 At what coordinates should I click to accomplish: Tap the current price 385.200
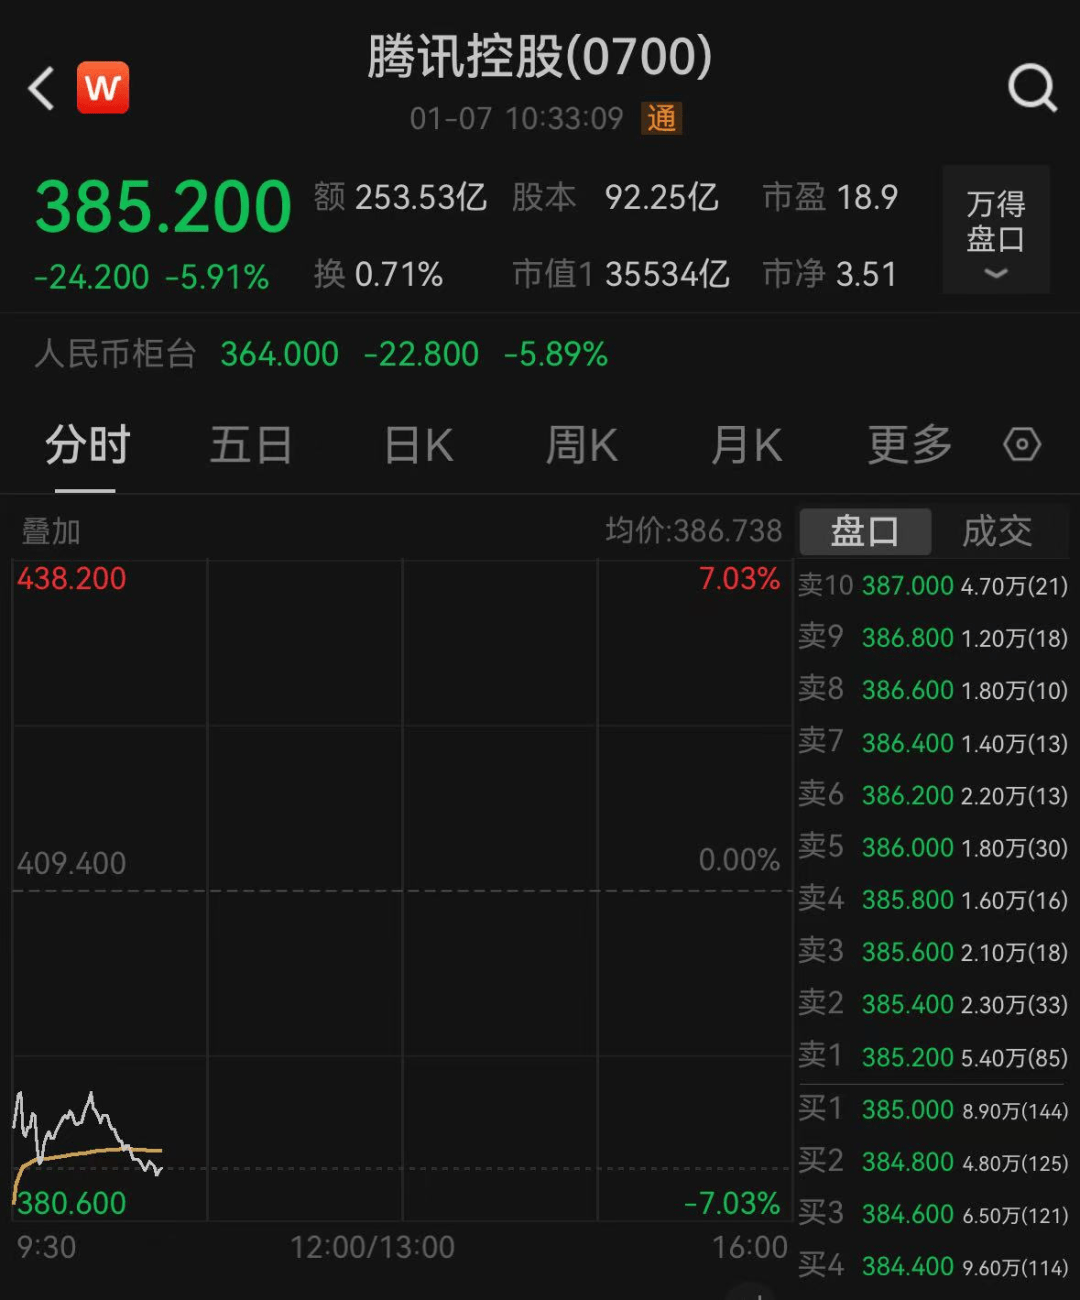[163, 208]
